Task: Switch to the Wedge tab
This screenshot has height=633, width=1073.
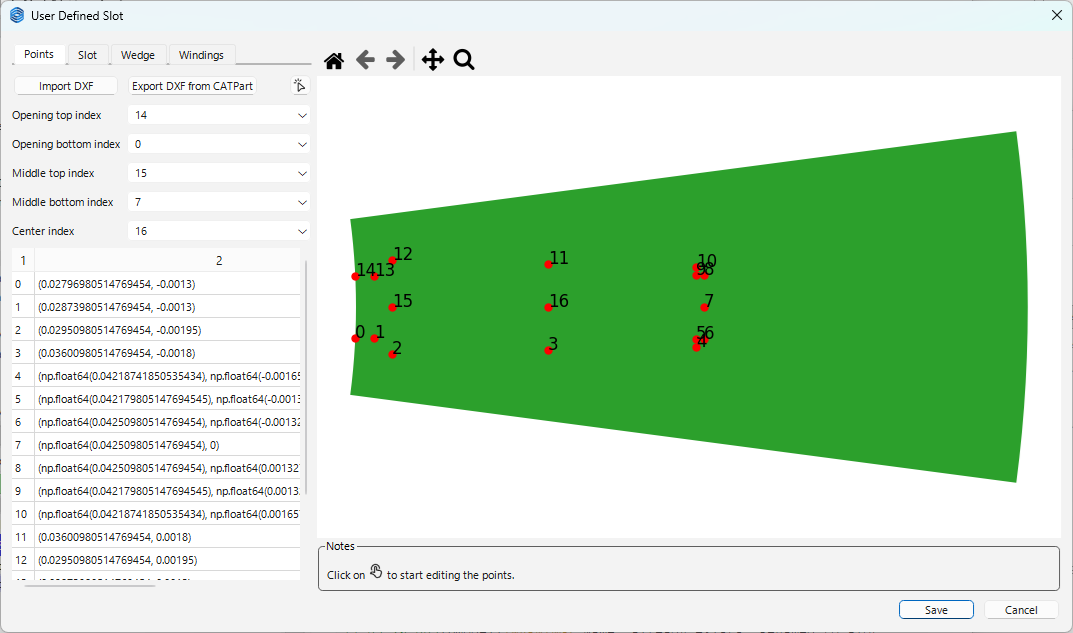Action: coord(138,55)
